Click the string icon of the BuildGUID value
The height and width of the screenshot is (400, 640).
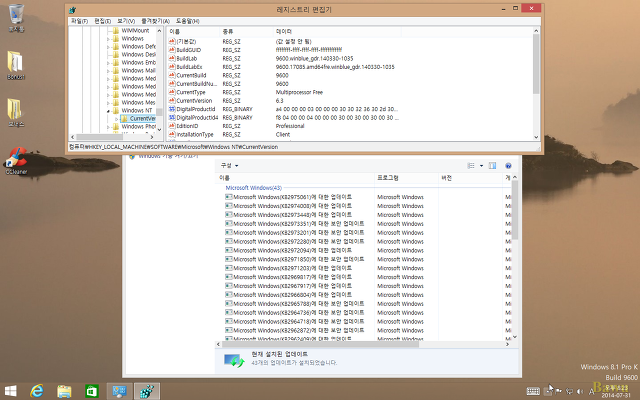(172, 50)
